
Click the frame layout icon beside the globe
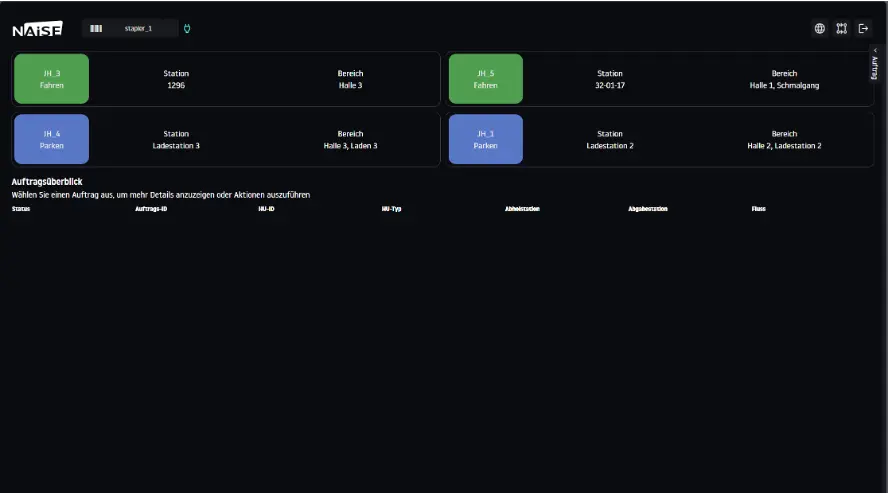click(x=842, y=29)
